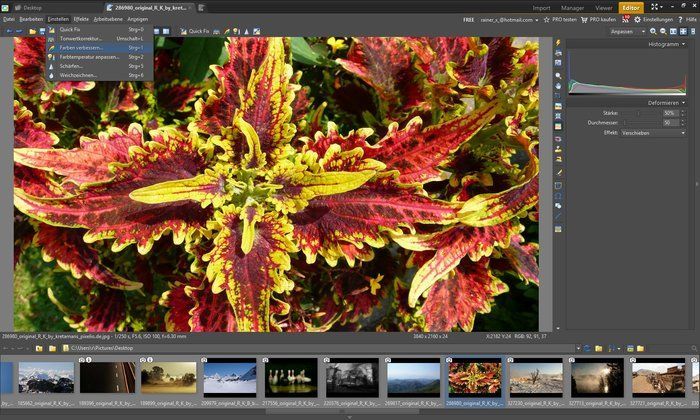Click the filmstrip path C:\Users Pictures Desktop
The width and height of the screenshot is (700, 420).
[x=102, y=348]
